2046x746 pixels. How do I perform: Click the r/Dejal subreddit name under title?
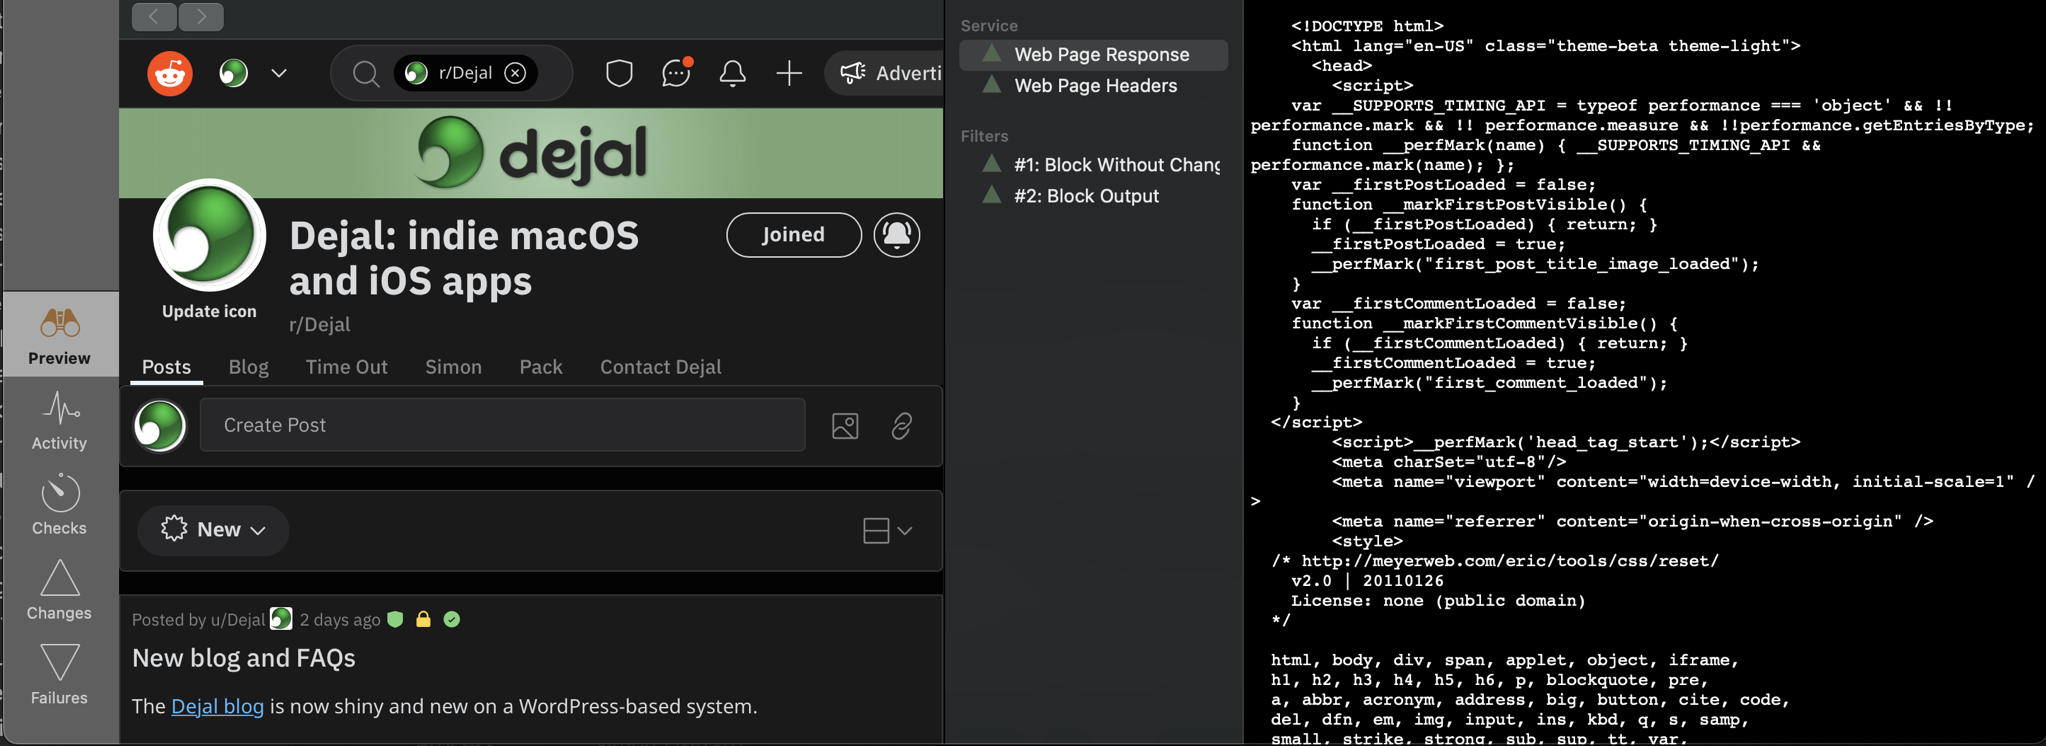tap(320, 325)
